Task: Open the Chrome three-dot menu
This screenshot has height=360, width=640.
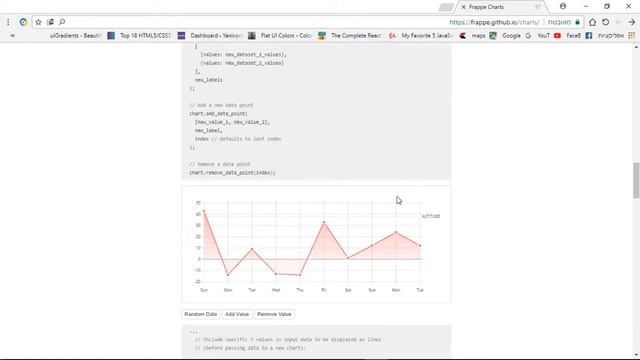Action: 8,22
